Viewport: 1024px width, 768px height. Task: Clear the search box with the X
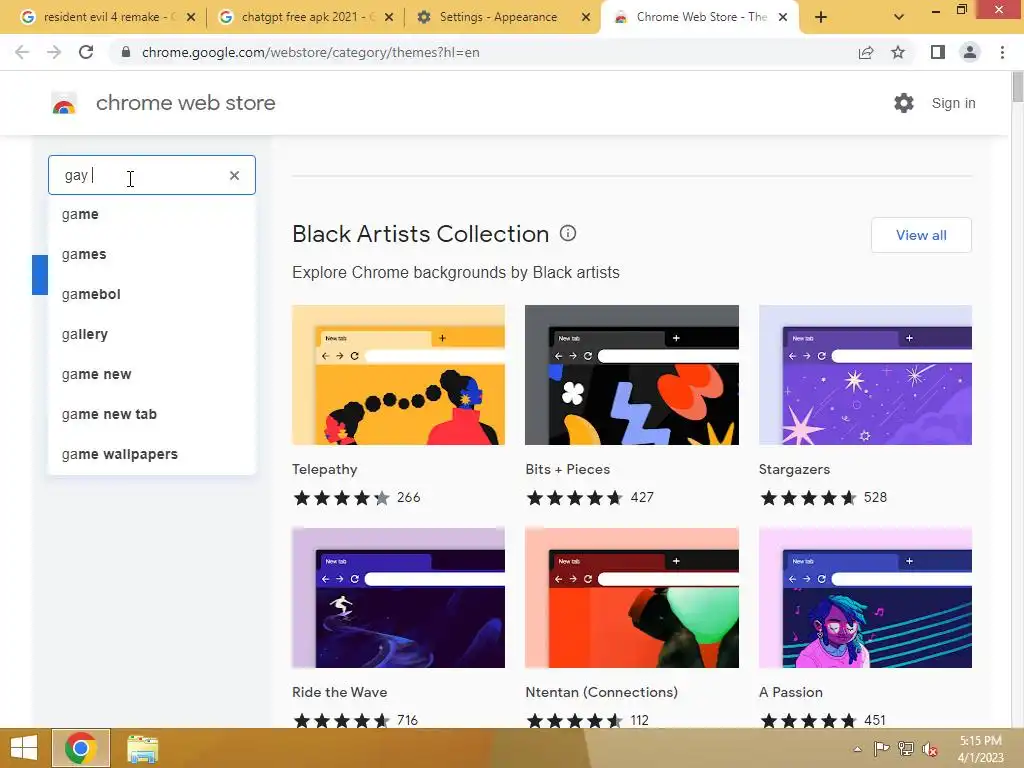click(234, 175)
